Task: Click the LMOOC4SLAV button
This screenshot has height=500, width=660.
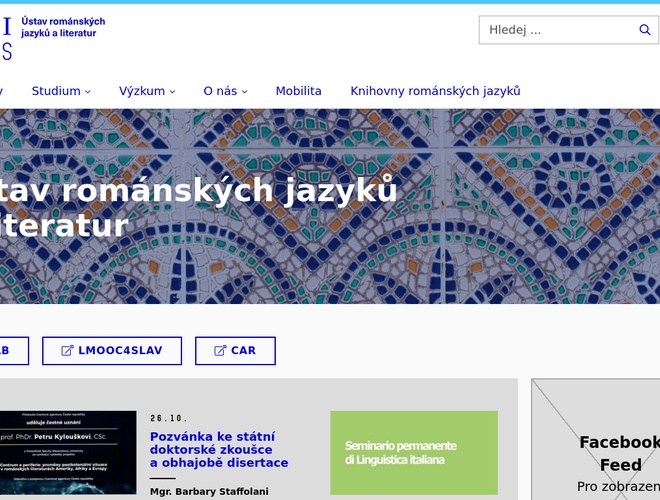Action: 112,351
